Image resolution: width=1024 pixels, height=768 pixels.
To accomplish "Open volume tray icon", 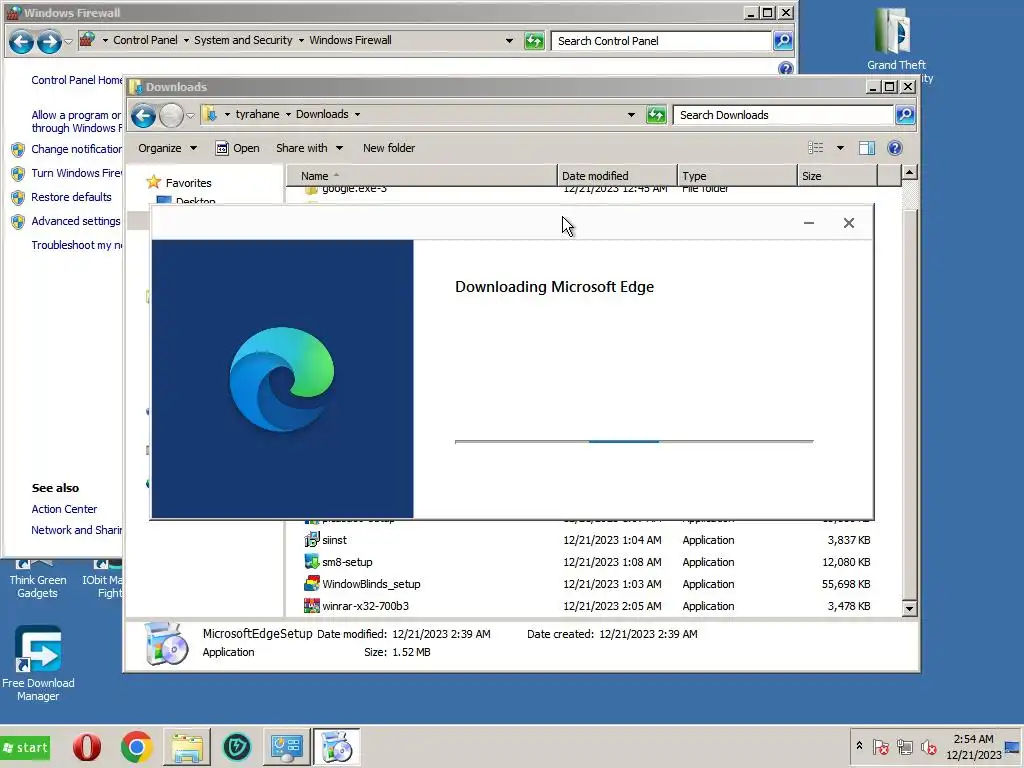I will (x=928, y=747).
